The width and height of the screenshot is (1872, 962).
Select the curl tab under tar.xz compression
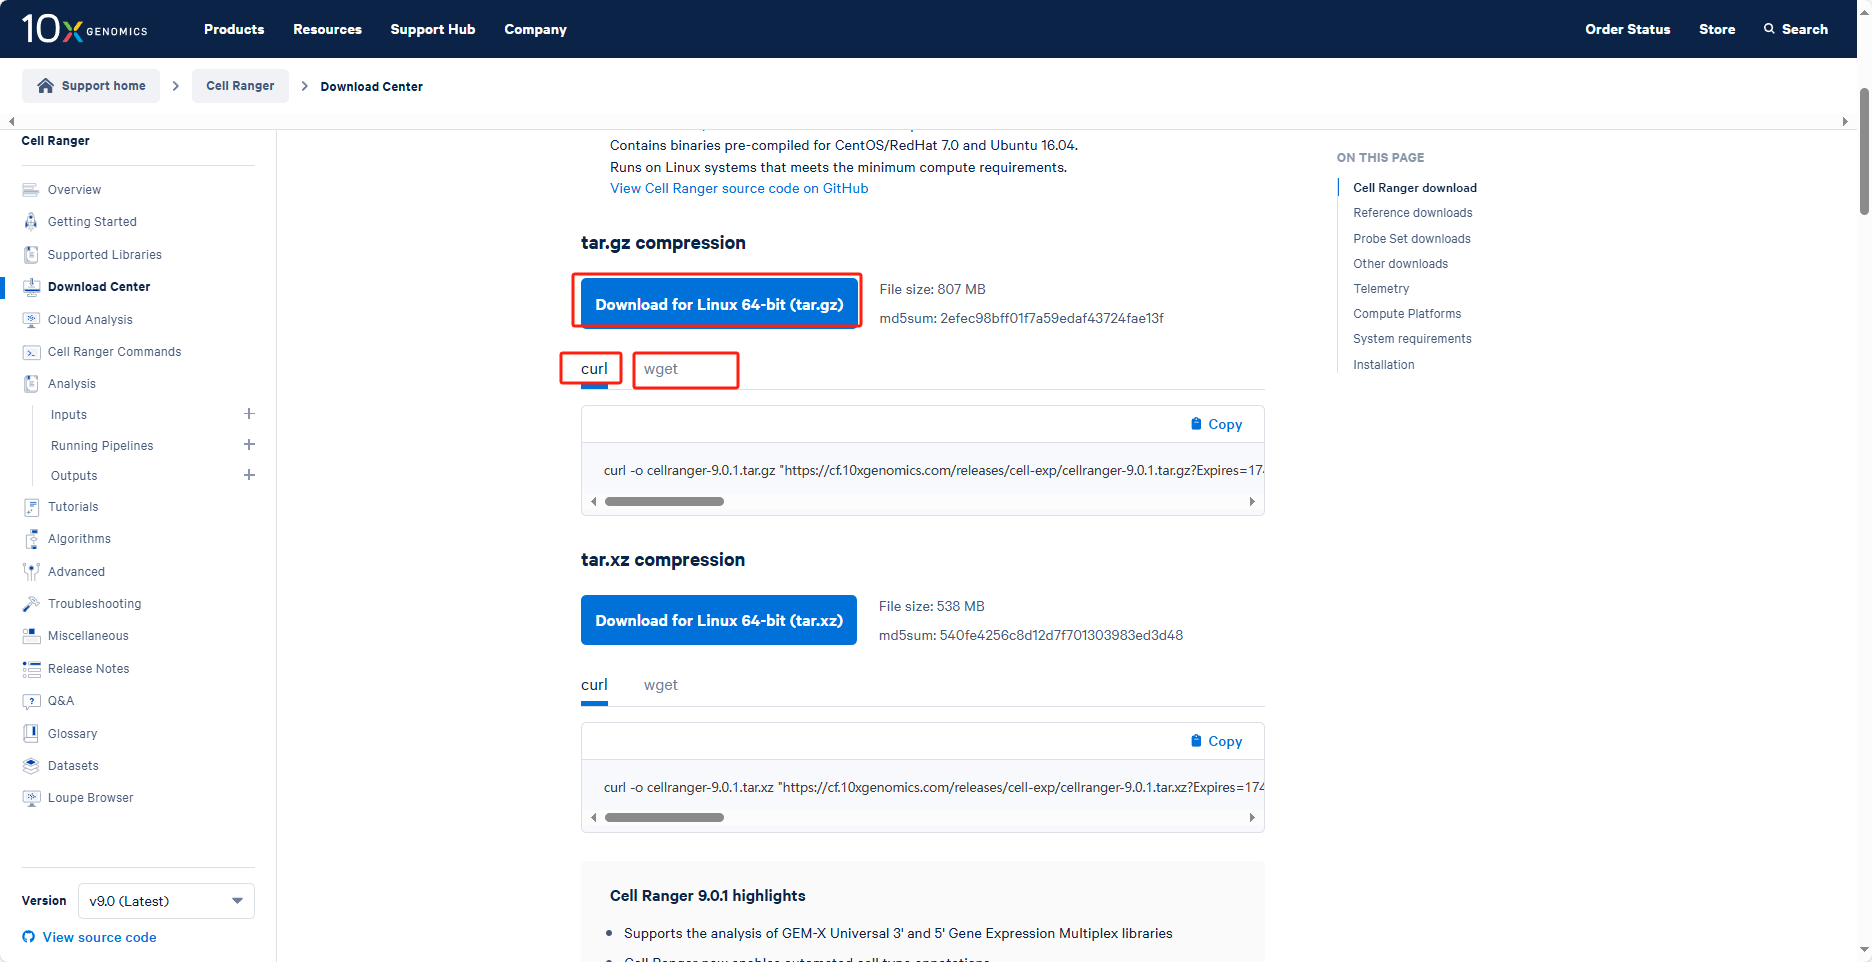[594, 685]
